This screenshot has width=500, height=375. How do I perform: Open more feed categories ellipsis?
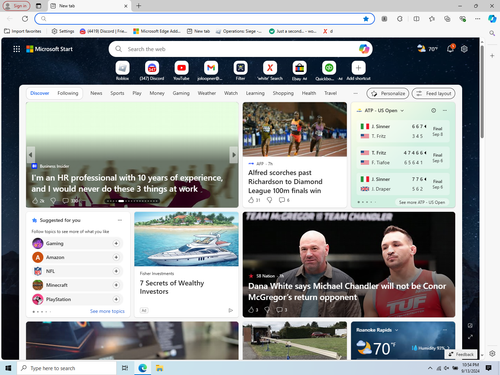tap(355, 93)
